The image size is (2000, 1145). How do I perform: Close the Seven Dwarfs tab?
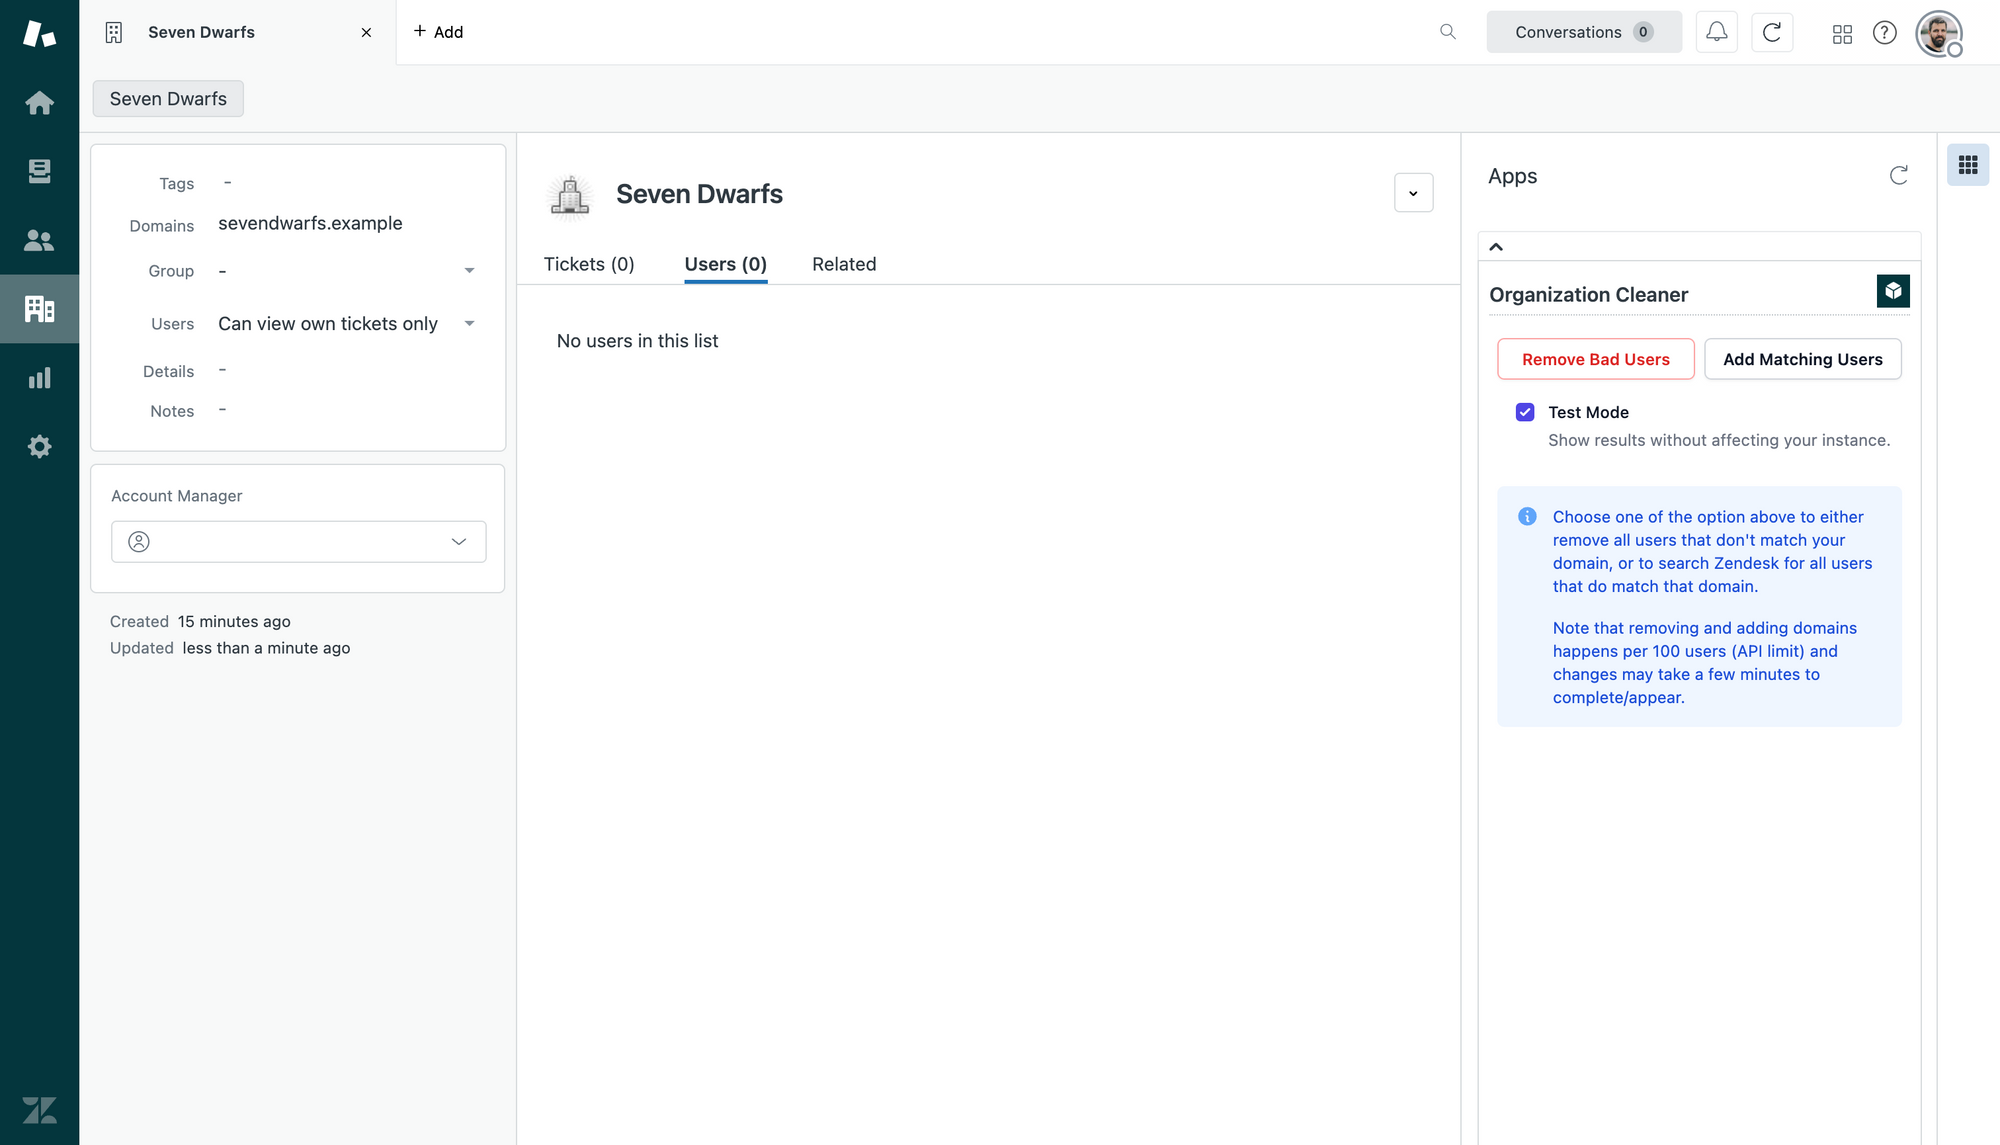coord(366,32)
